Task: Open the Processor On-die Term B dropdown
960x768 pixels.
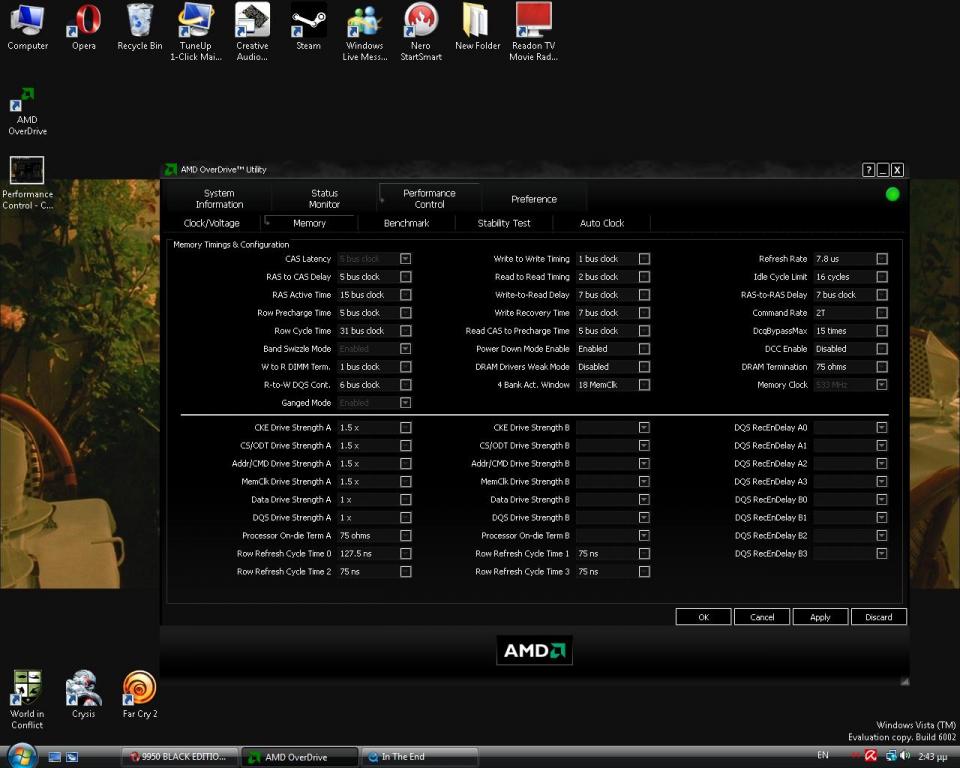Action: (644, 535)
